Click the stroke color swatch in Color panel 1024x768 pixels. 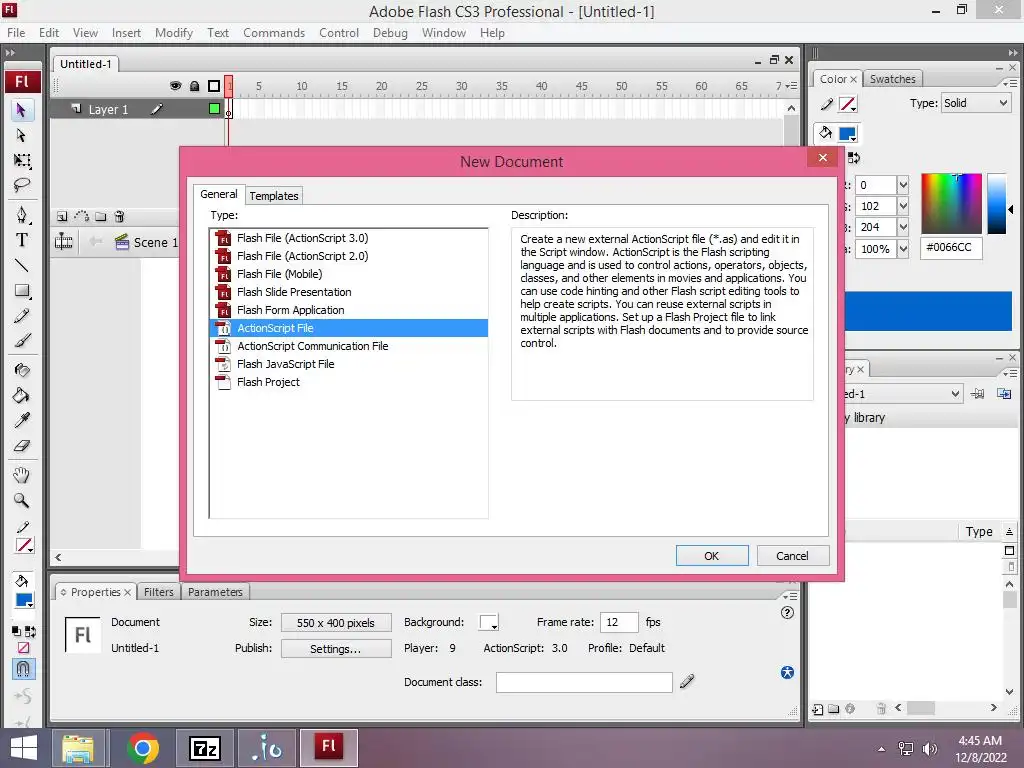(847, 104)
